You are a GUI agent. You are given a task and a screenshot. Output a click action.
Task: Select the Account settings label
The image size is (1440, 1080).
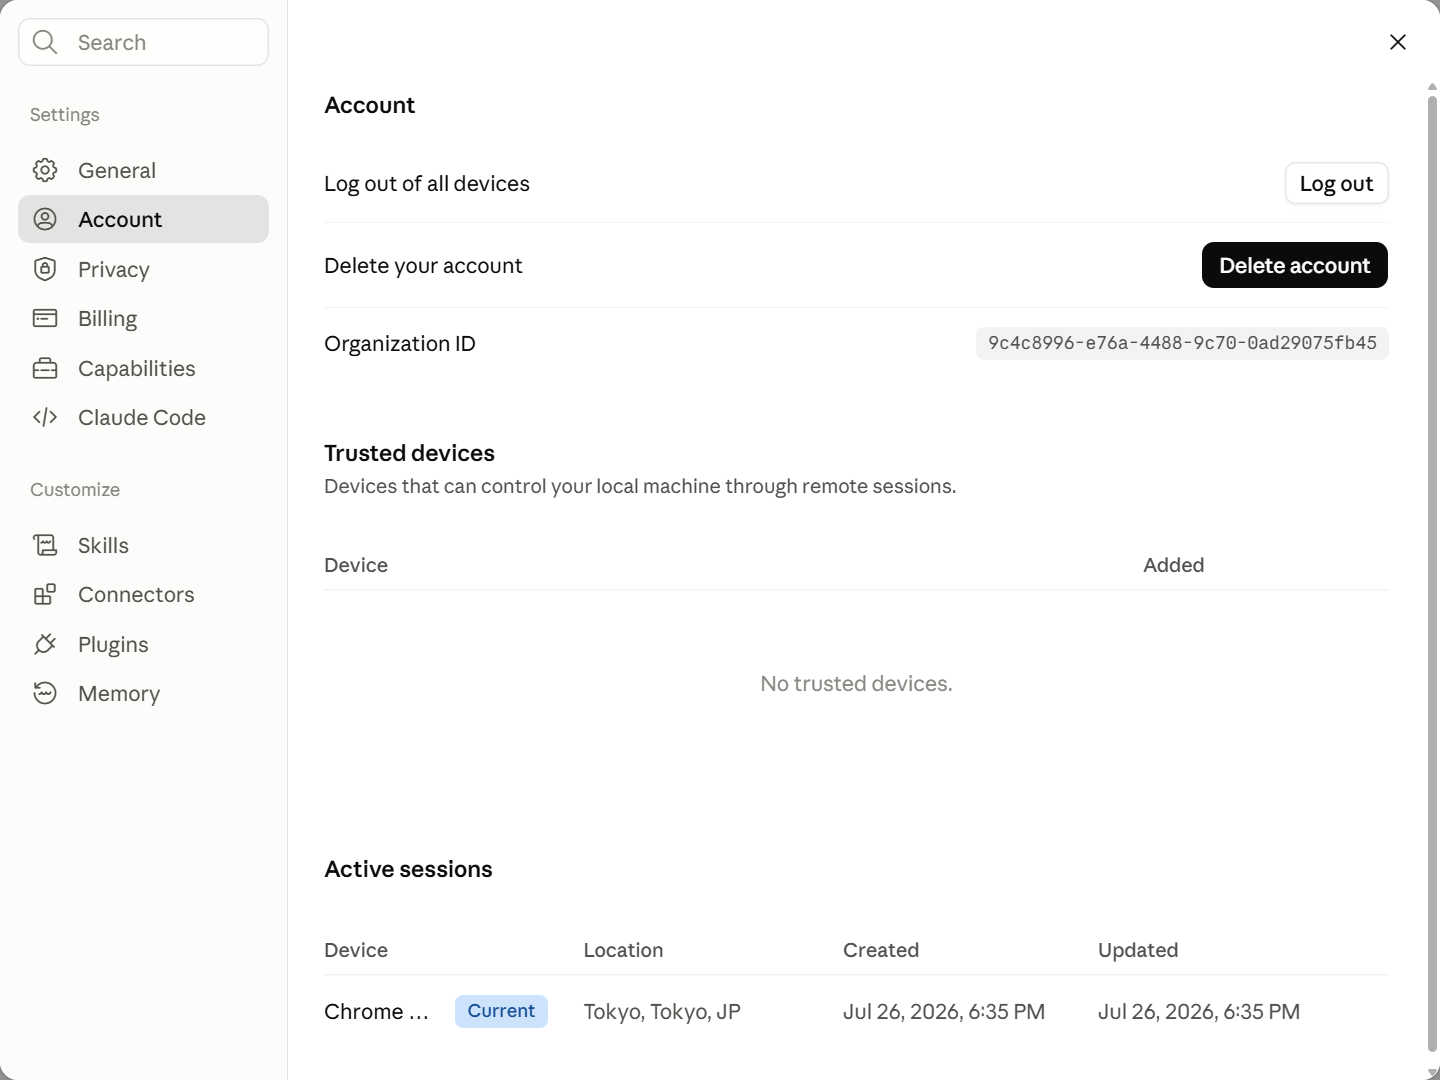click(120, 219)
